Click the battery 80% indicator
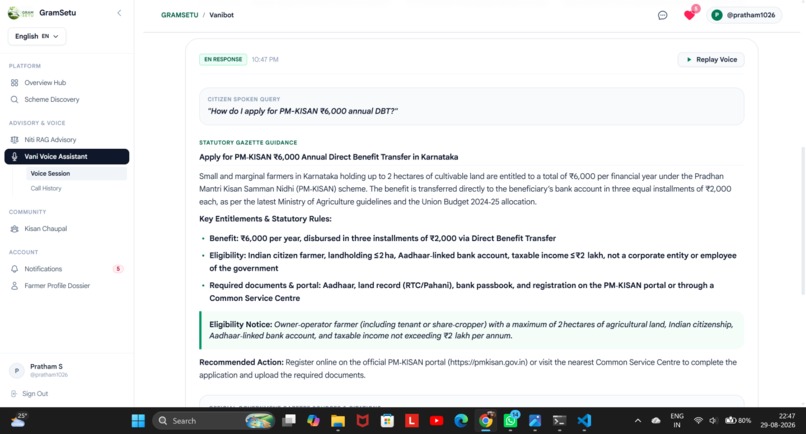Image resolution: width=806 pixels, height=434 pixels. [738, 421]
